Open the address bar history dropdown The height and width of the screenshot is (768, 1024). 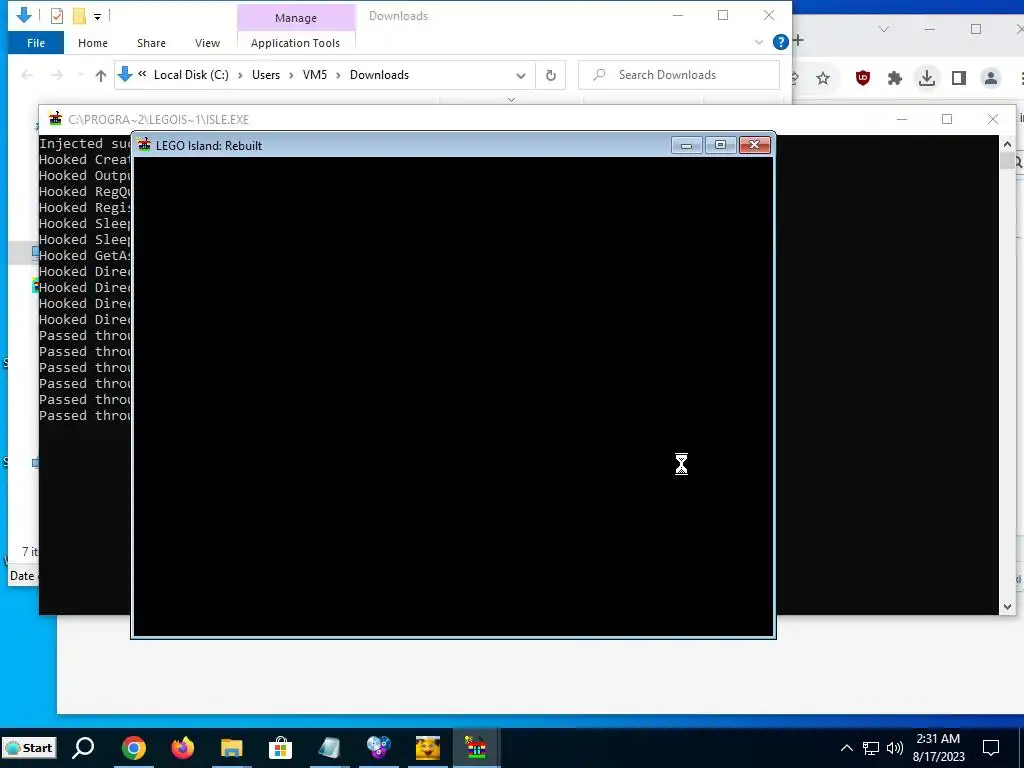pos(520,75)
